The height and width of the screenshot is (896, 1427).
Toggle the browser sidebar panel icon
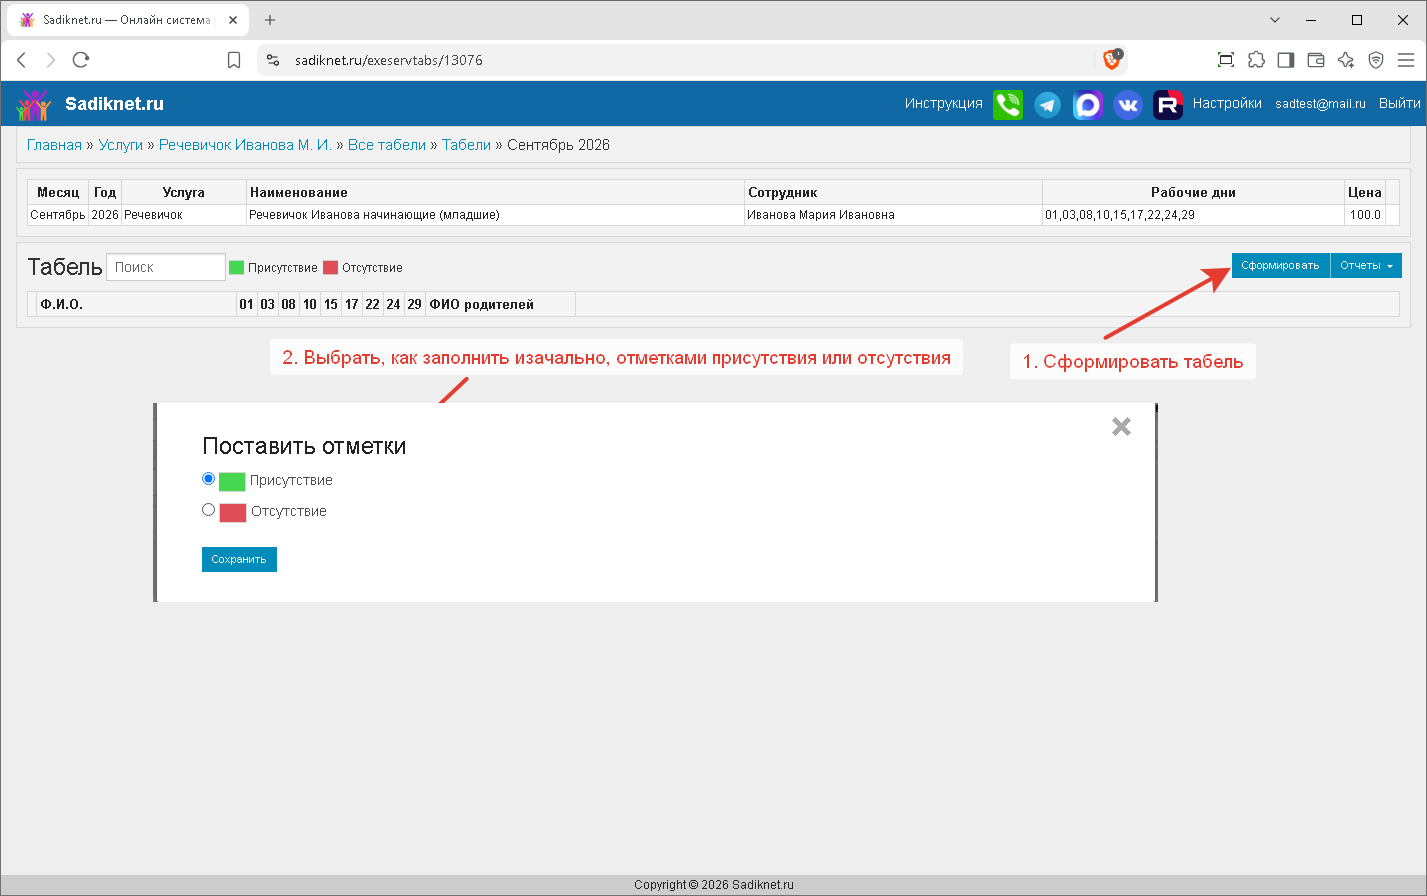coord(1286,60)
